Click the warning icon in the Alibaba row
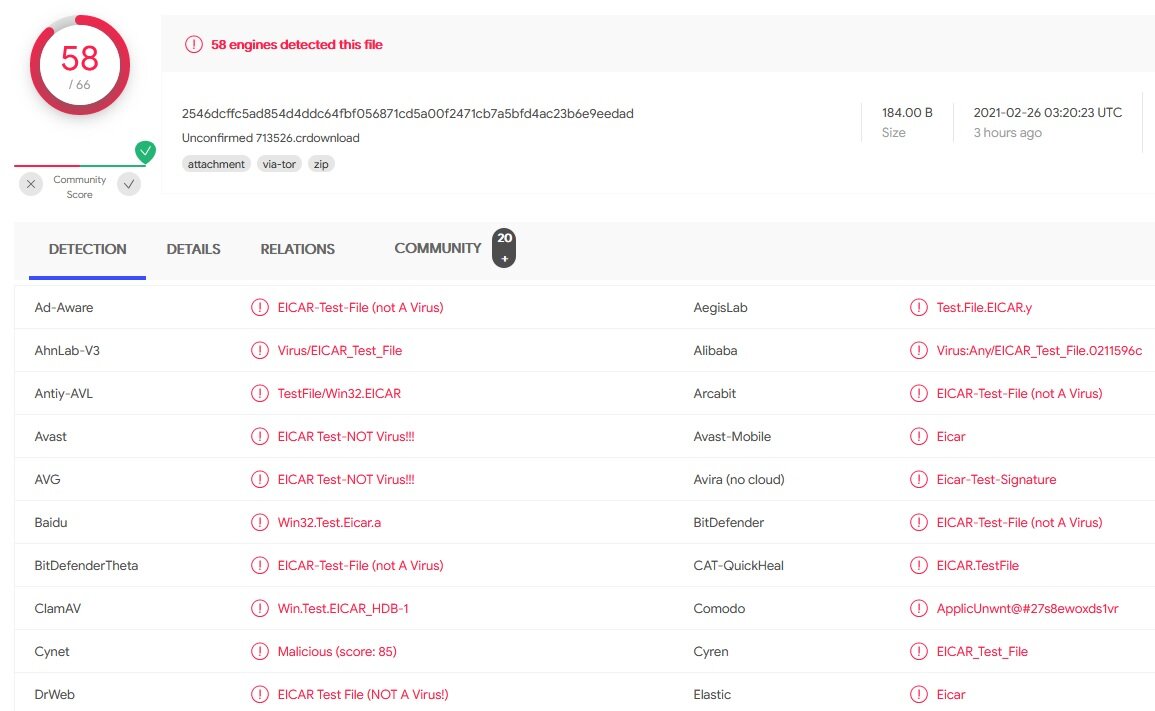1155x711 pixels. pyautogui.click(x=919, y=350)
